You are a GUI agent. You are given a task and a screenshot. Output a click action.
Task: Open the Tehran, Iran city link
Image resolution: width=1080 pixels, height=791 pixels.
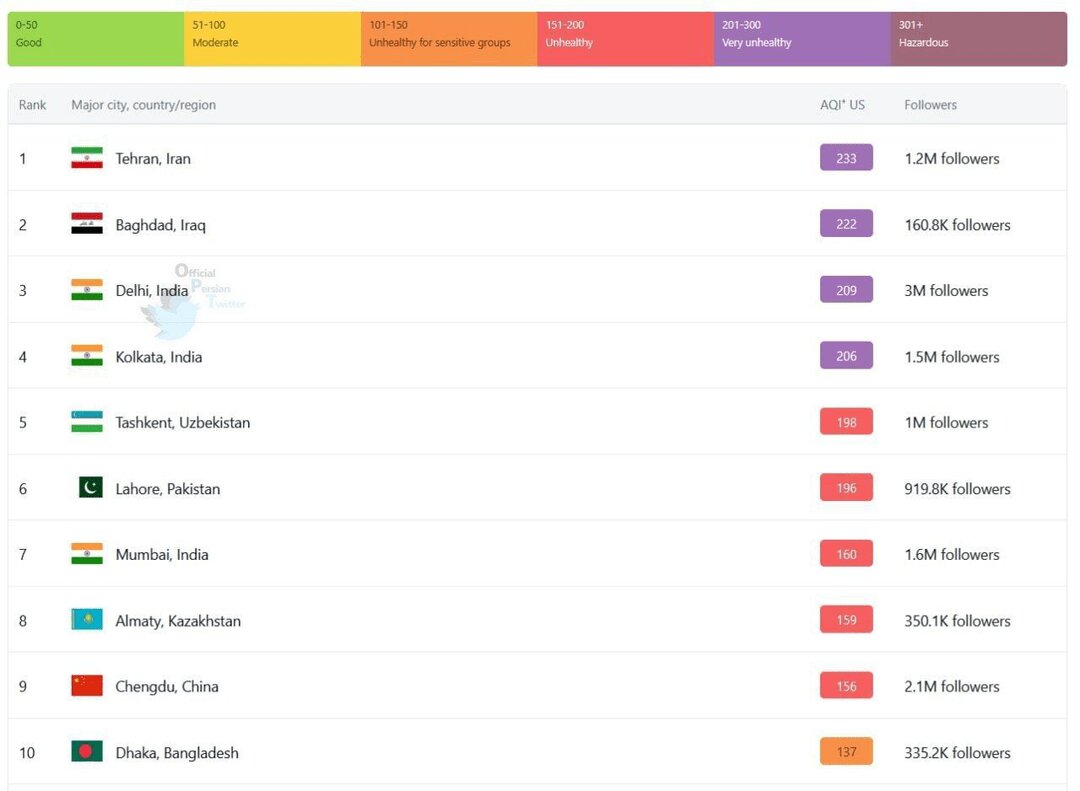point(153,158)
